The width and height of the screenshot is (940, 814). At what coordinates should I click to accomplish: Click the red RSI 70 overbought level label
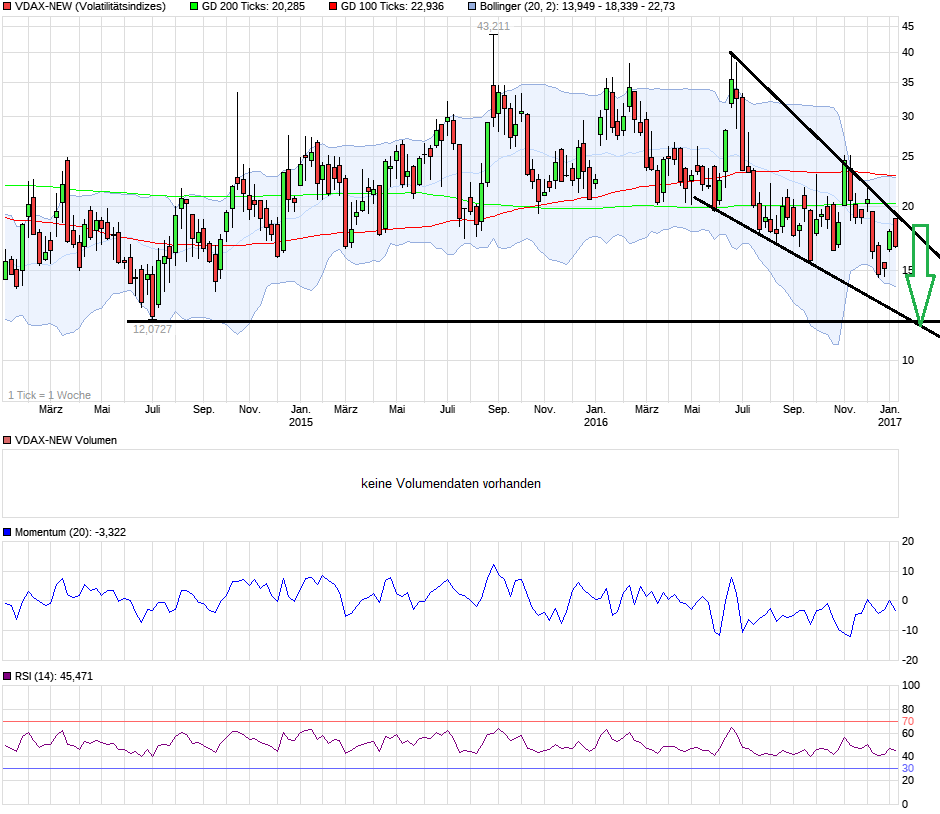[908, 721]
